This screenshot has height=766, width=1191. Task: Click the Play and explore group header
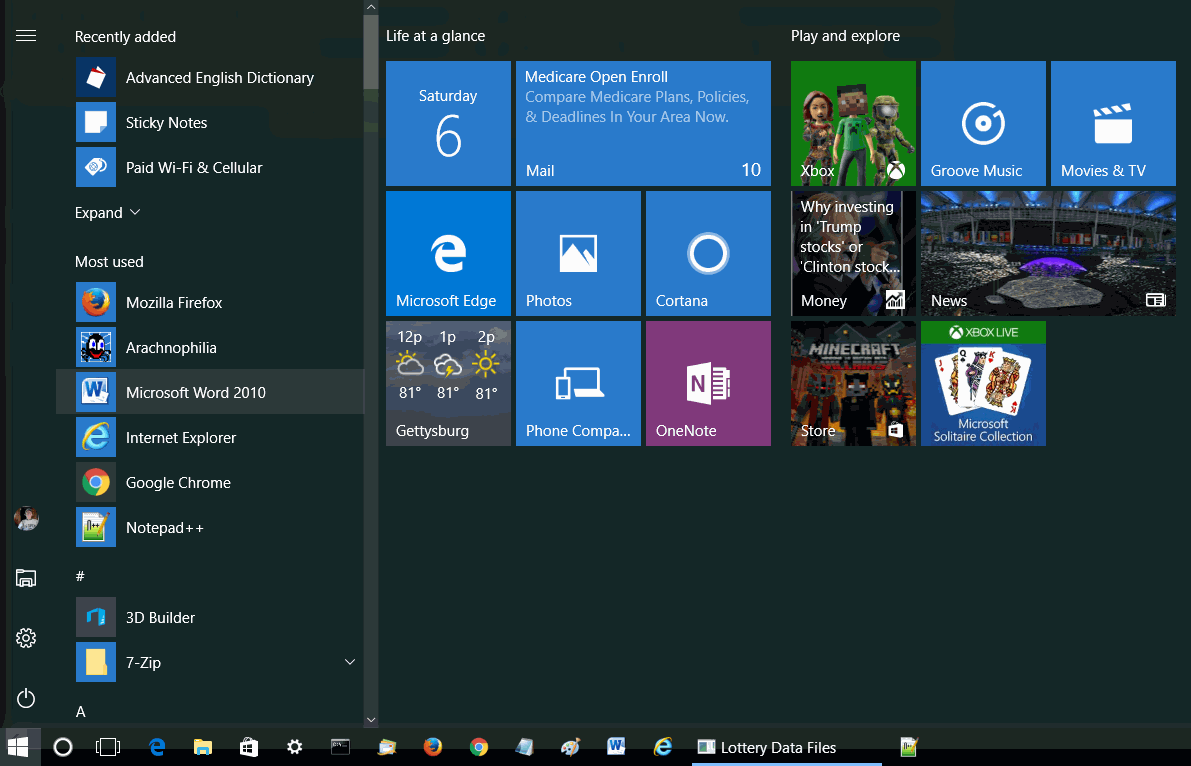pos(845,36)
